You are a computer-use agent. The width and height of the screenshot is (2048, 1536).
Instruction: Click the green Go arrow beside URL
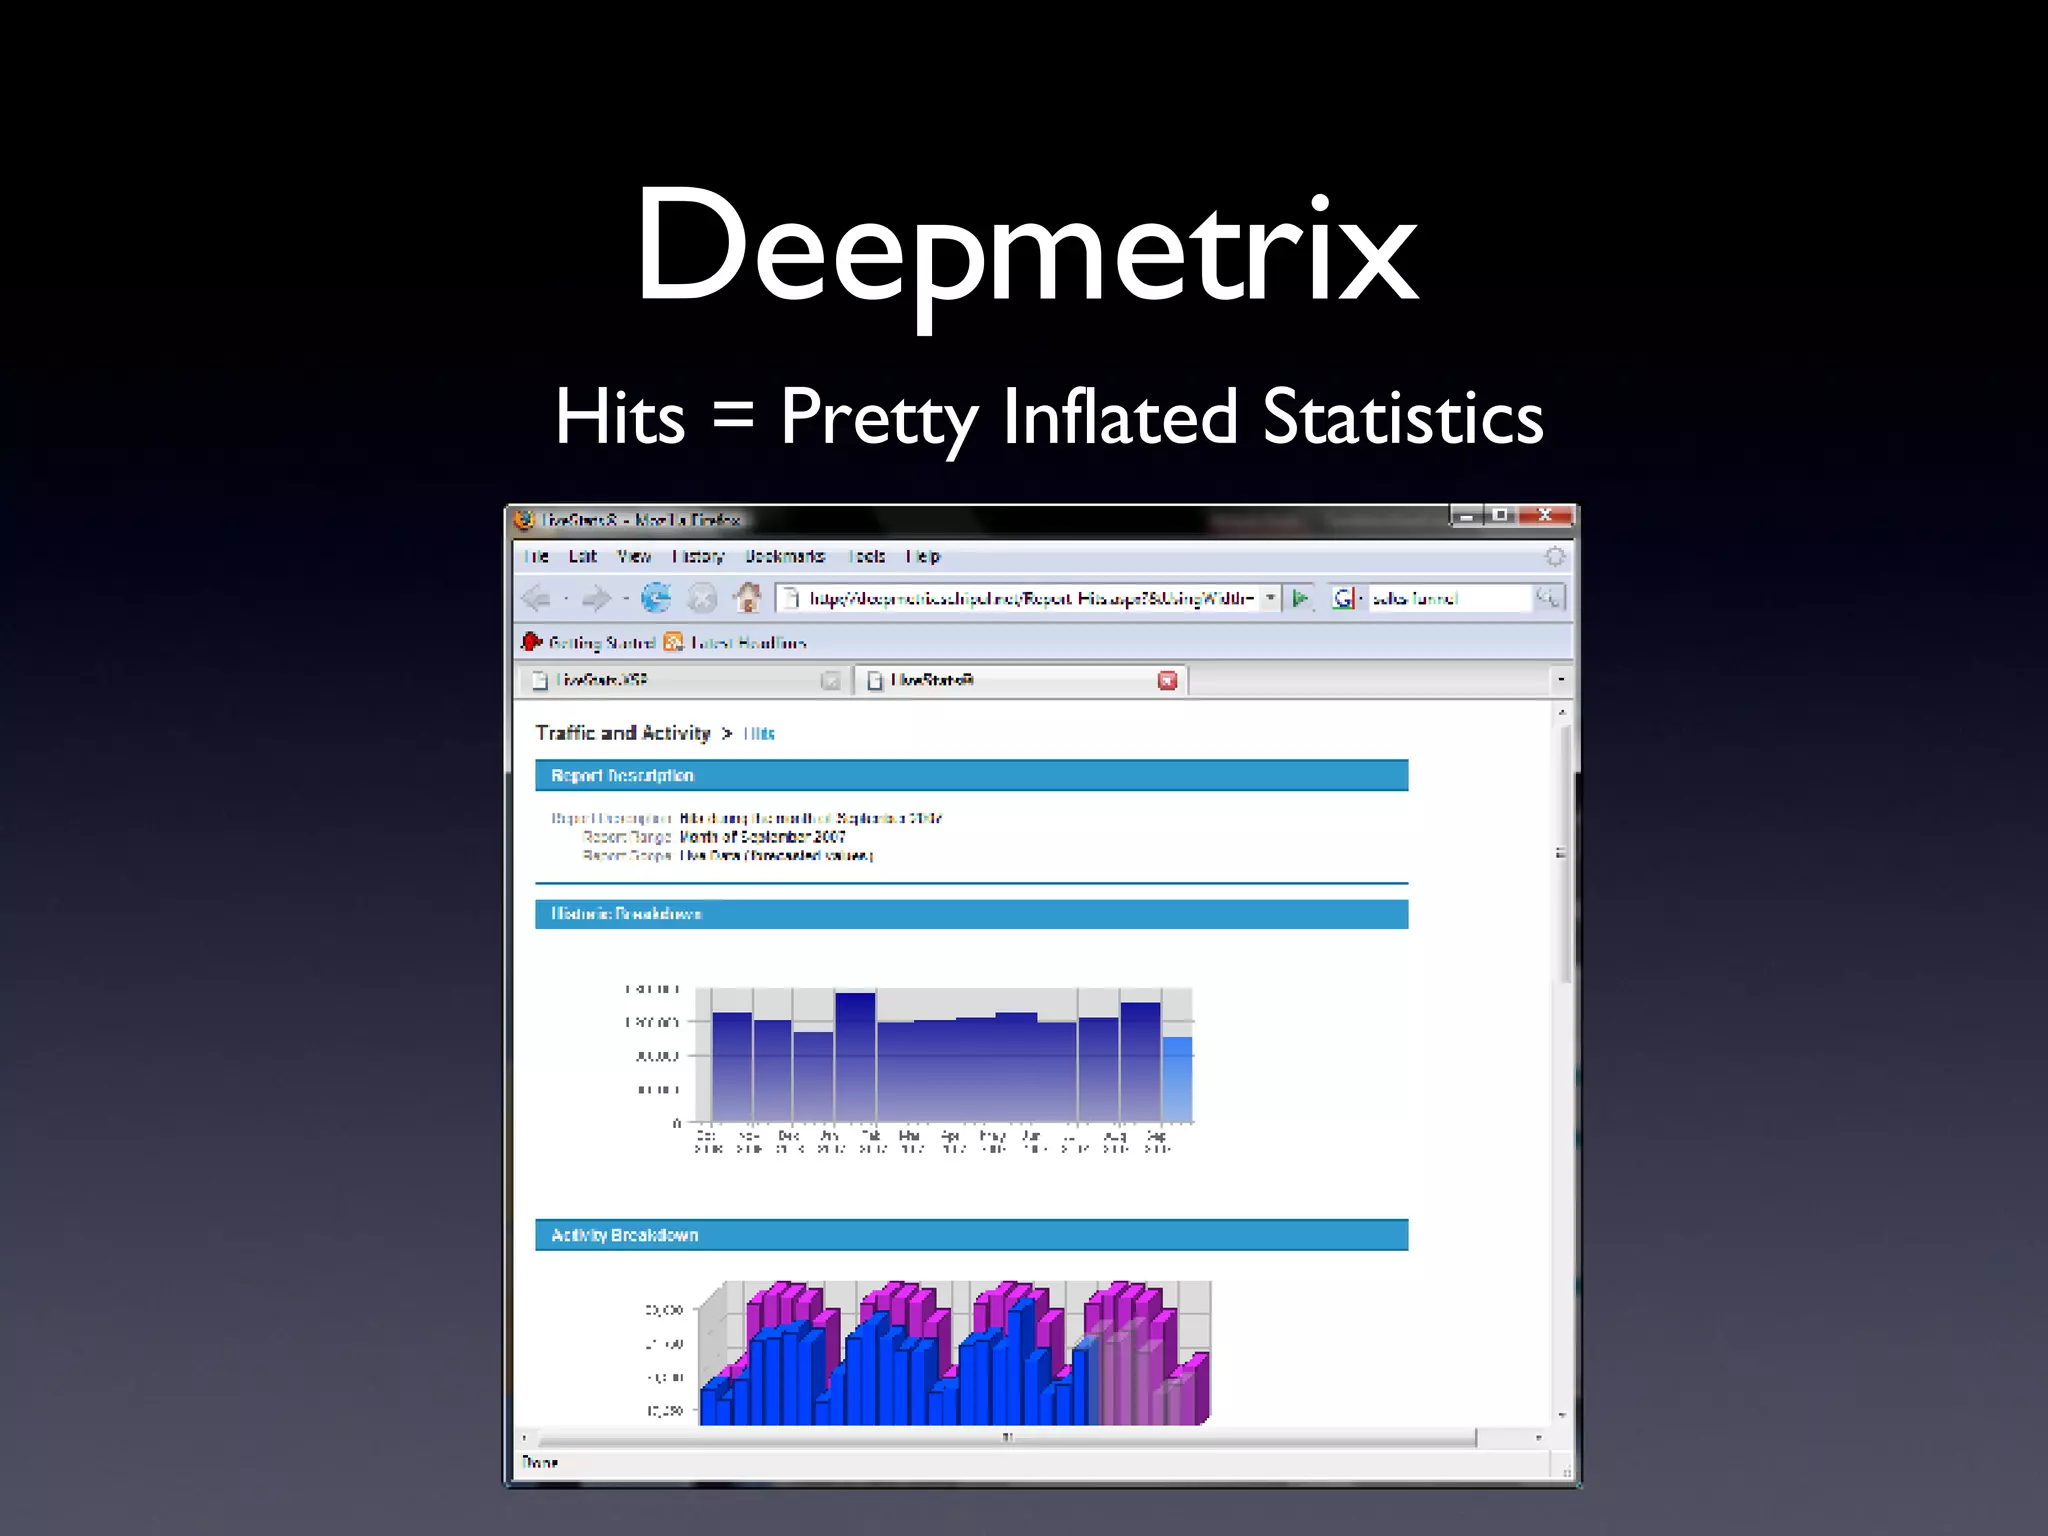point(1300,598)
